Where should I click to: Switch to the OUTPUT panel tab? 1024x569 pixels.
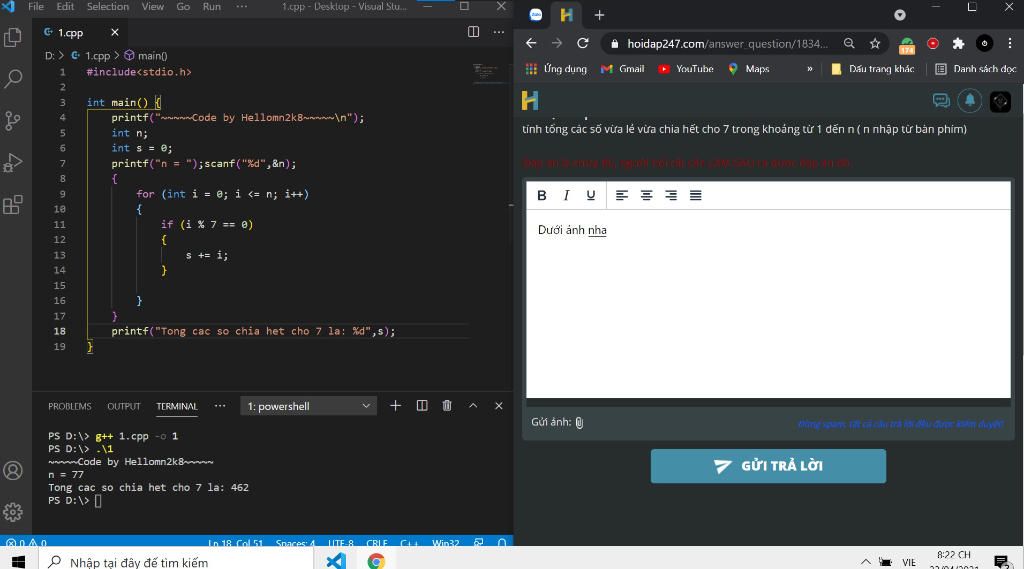point(123,406)
